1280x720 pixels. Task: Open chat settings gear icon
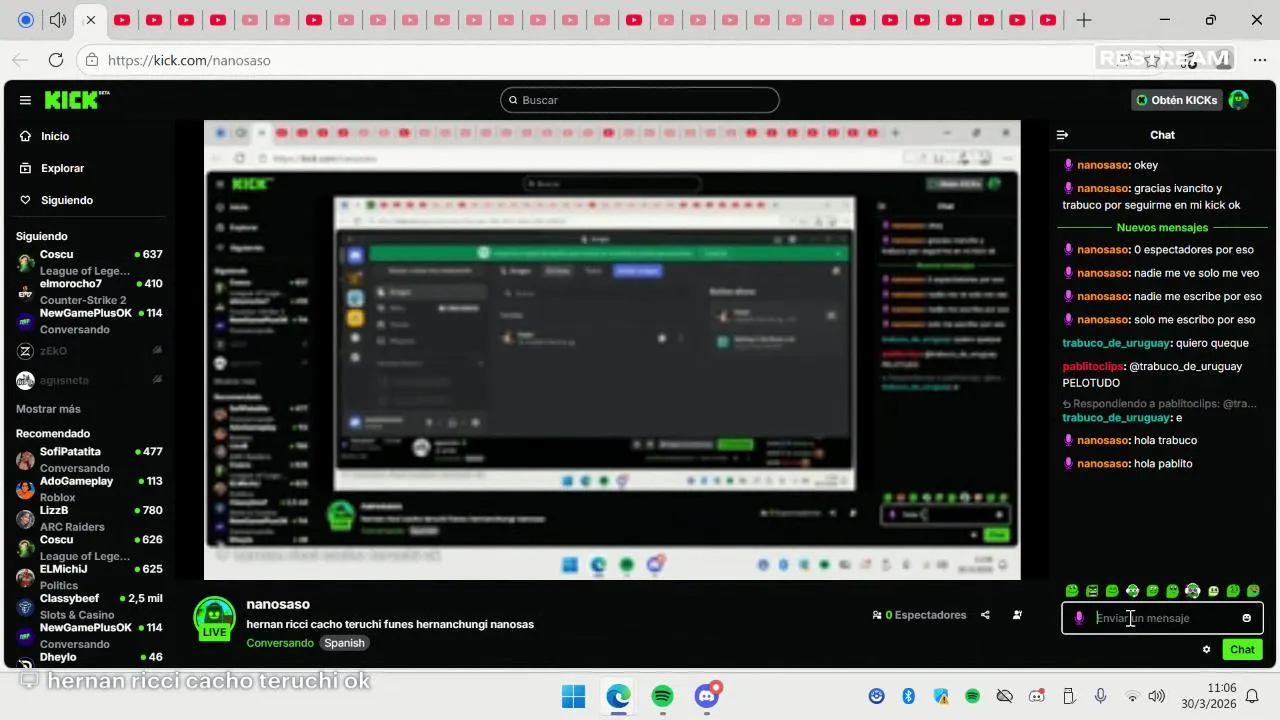[x=1206, y=650]
